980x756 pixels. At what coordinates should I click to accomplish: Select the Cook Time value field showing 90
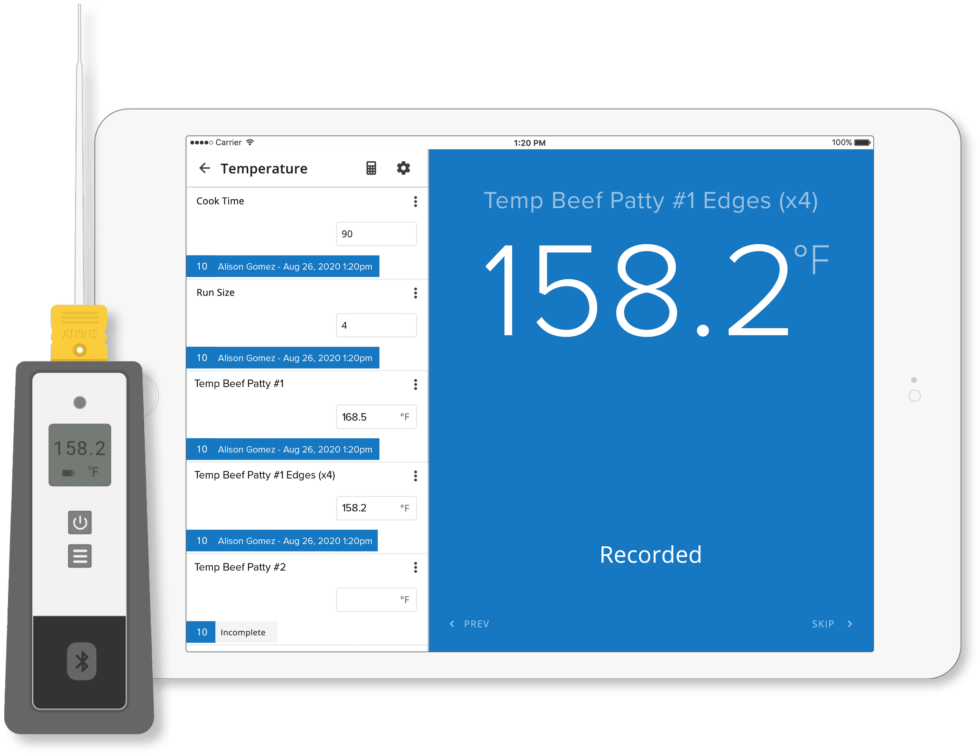coord(376,233)
